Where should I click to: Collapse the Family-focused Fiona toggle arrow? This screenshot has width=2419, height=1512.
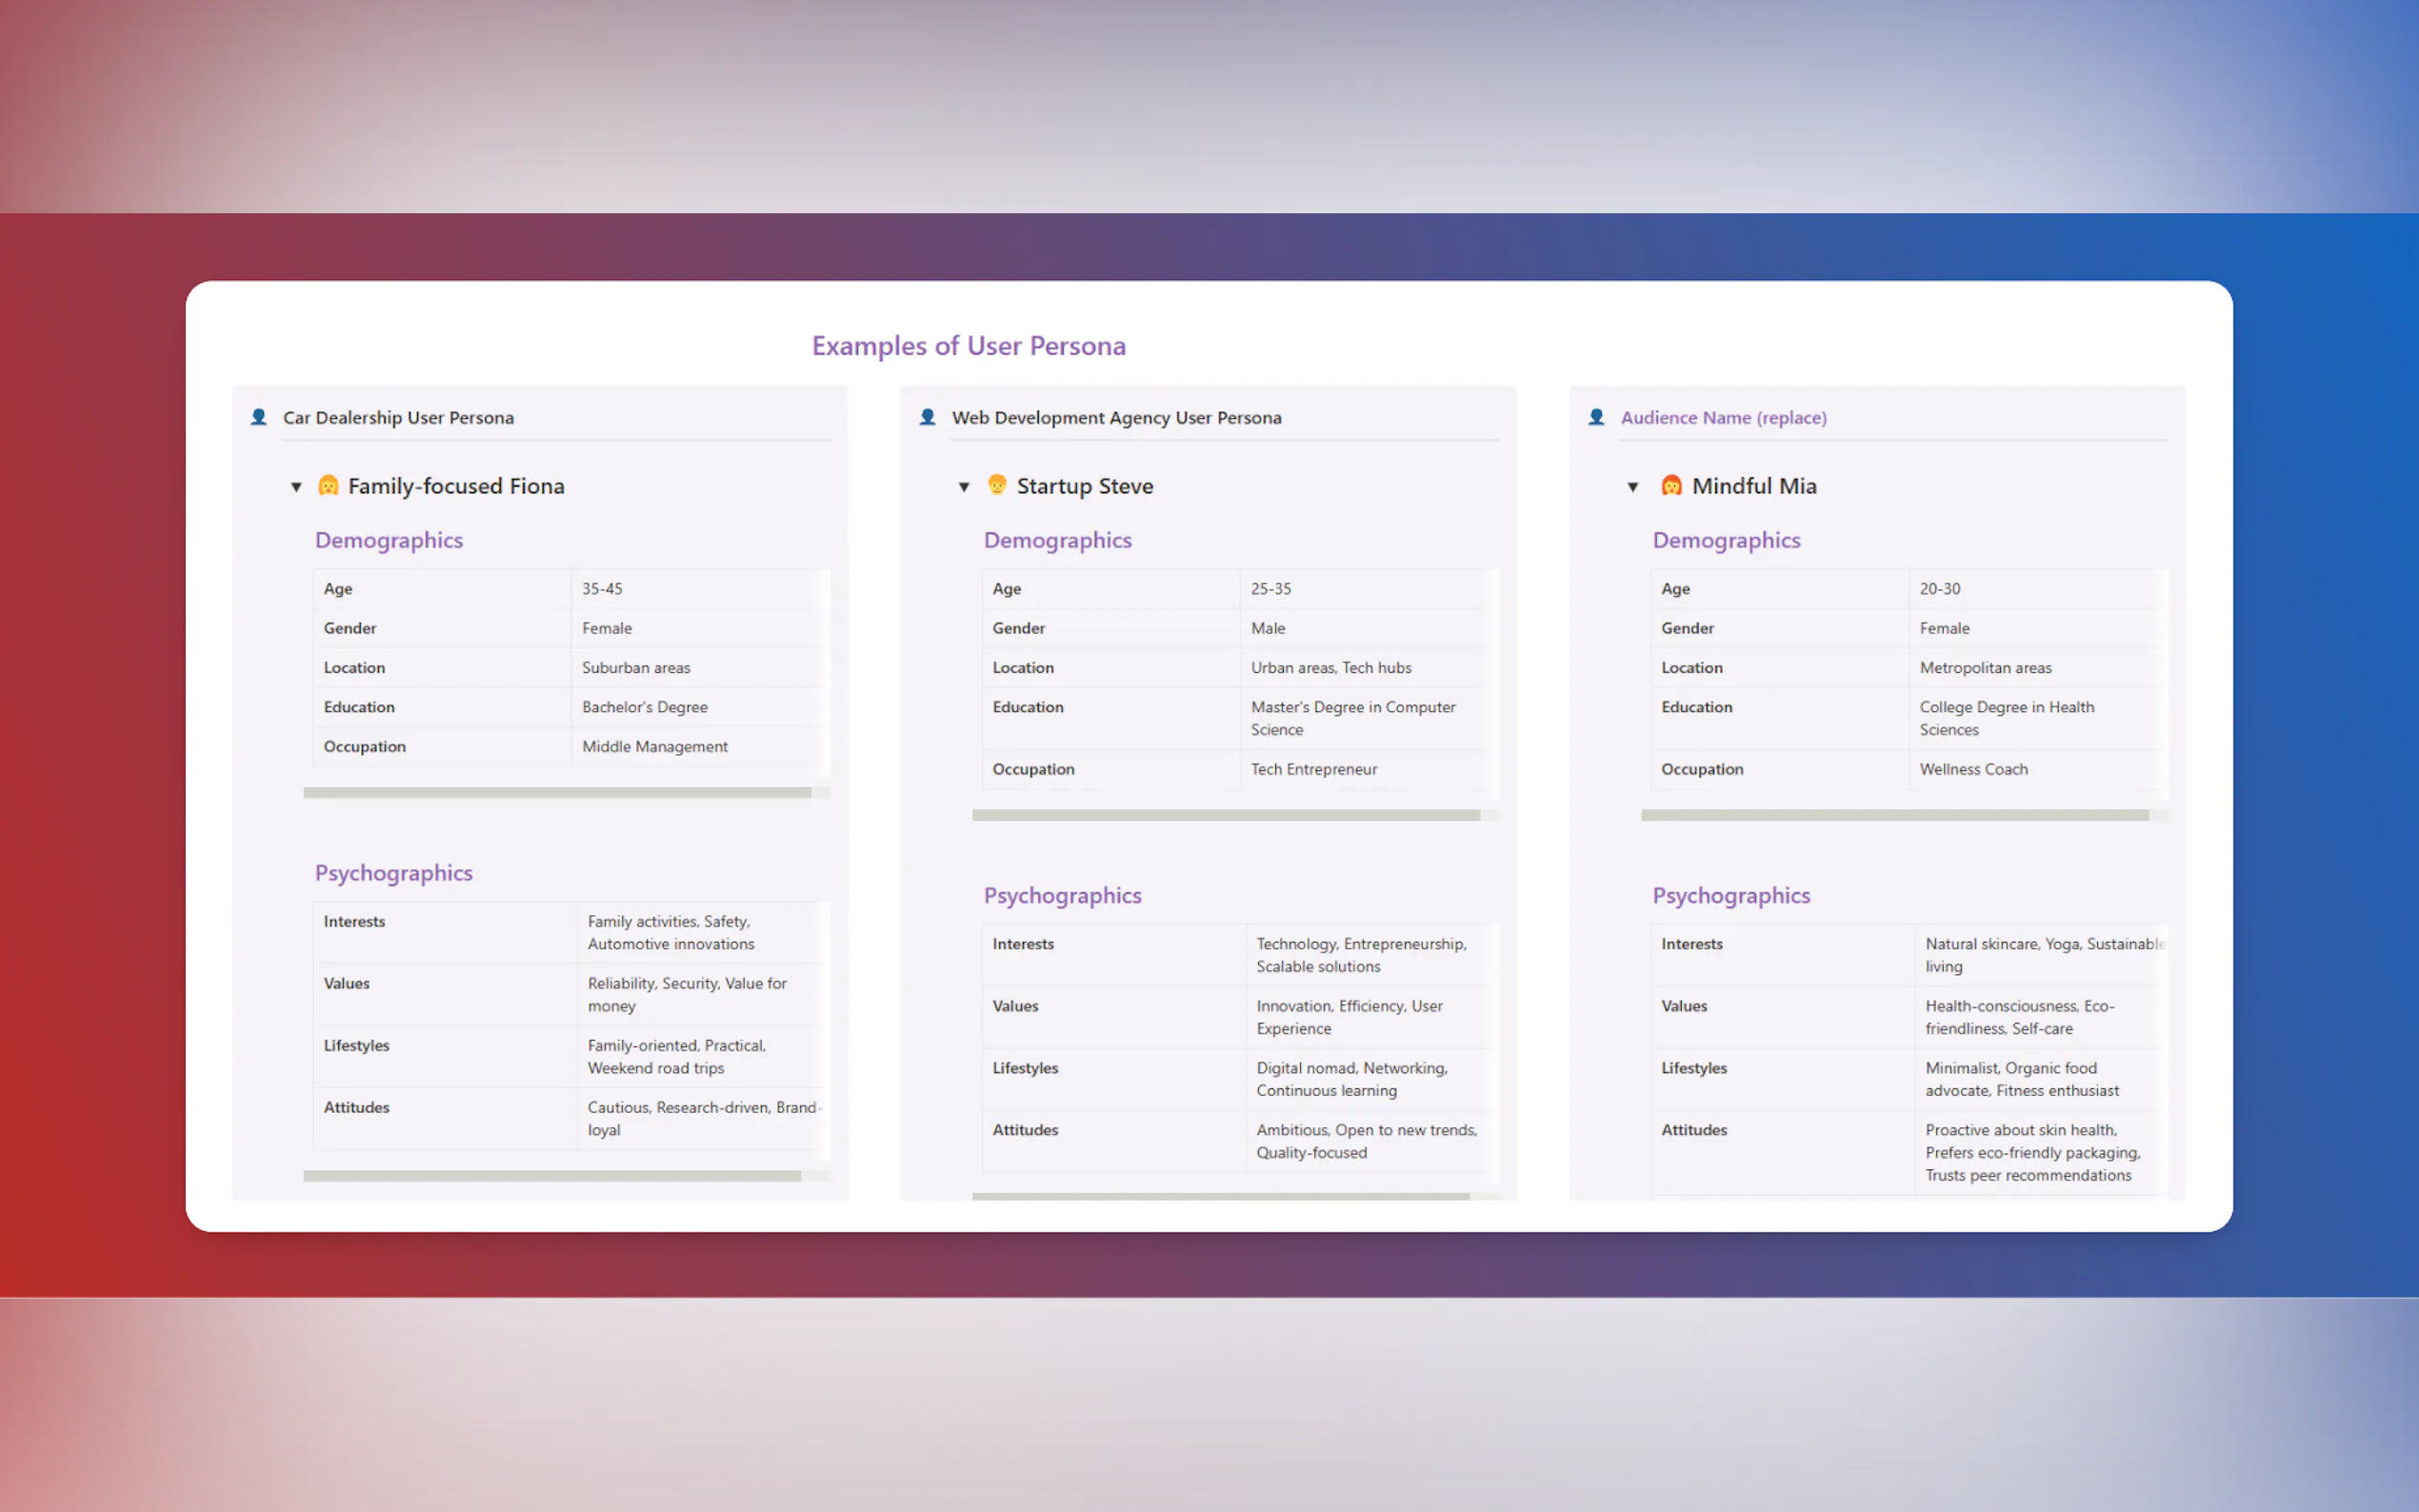coord(296,487)
